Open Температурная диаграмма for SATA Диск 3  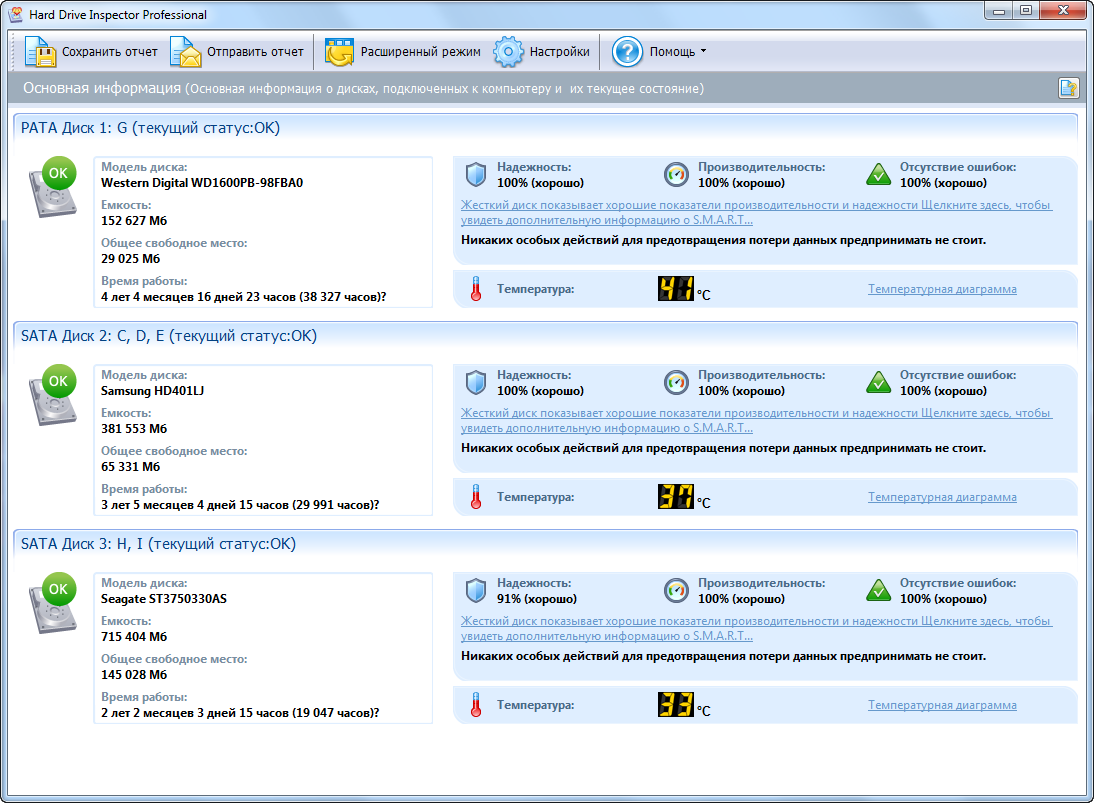tap(941, 704)
